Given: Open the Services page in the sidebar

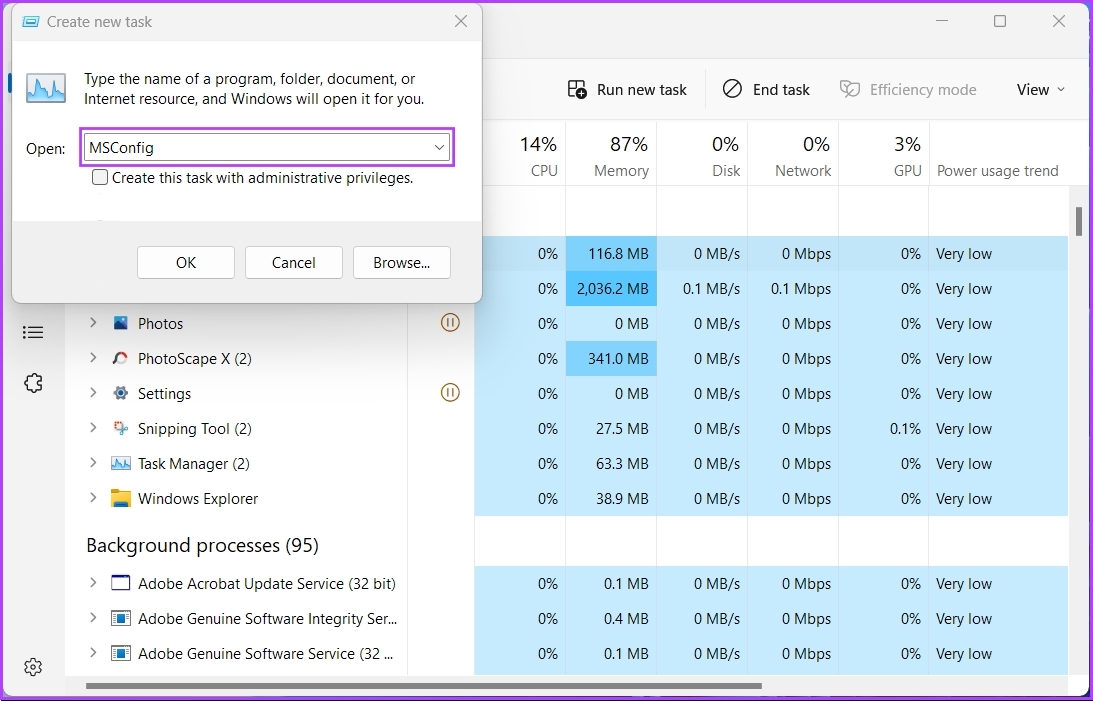Looking at the screenshot, I should pos(33,383).
